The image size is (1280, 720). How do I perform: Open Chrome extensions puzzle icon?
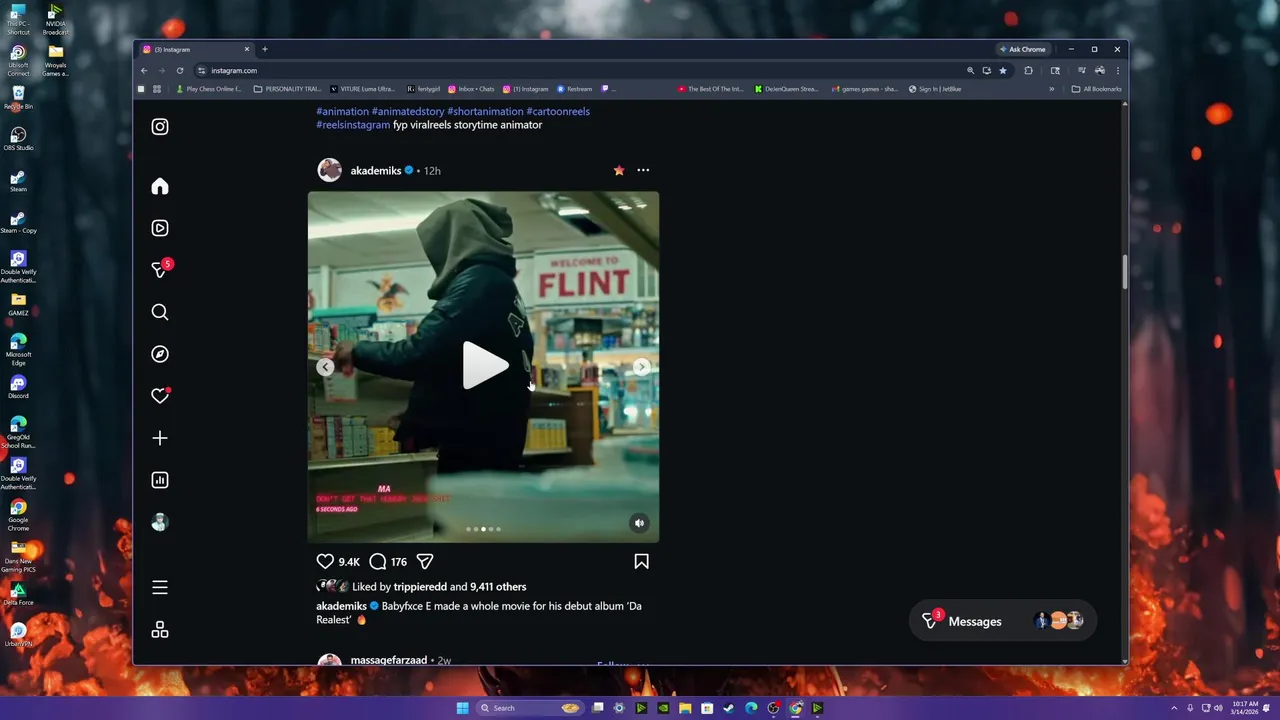tap(1029, 71)
